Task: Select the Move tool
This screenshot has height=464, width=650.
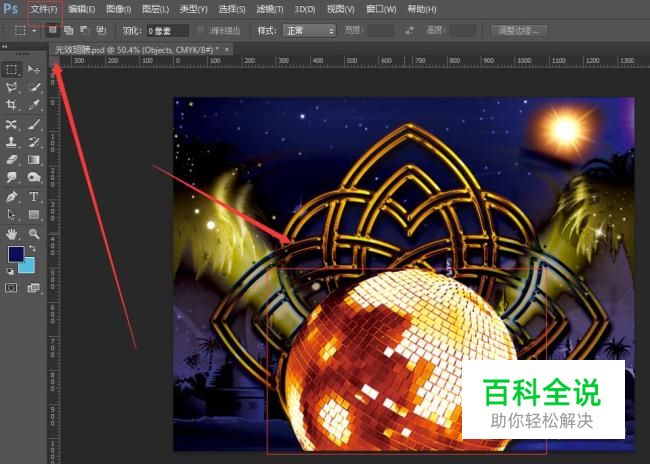Action: click(34, 69)
